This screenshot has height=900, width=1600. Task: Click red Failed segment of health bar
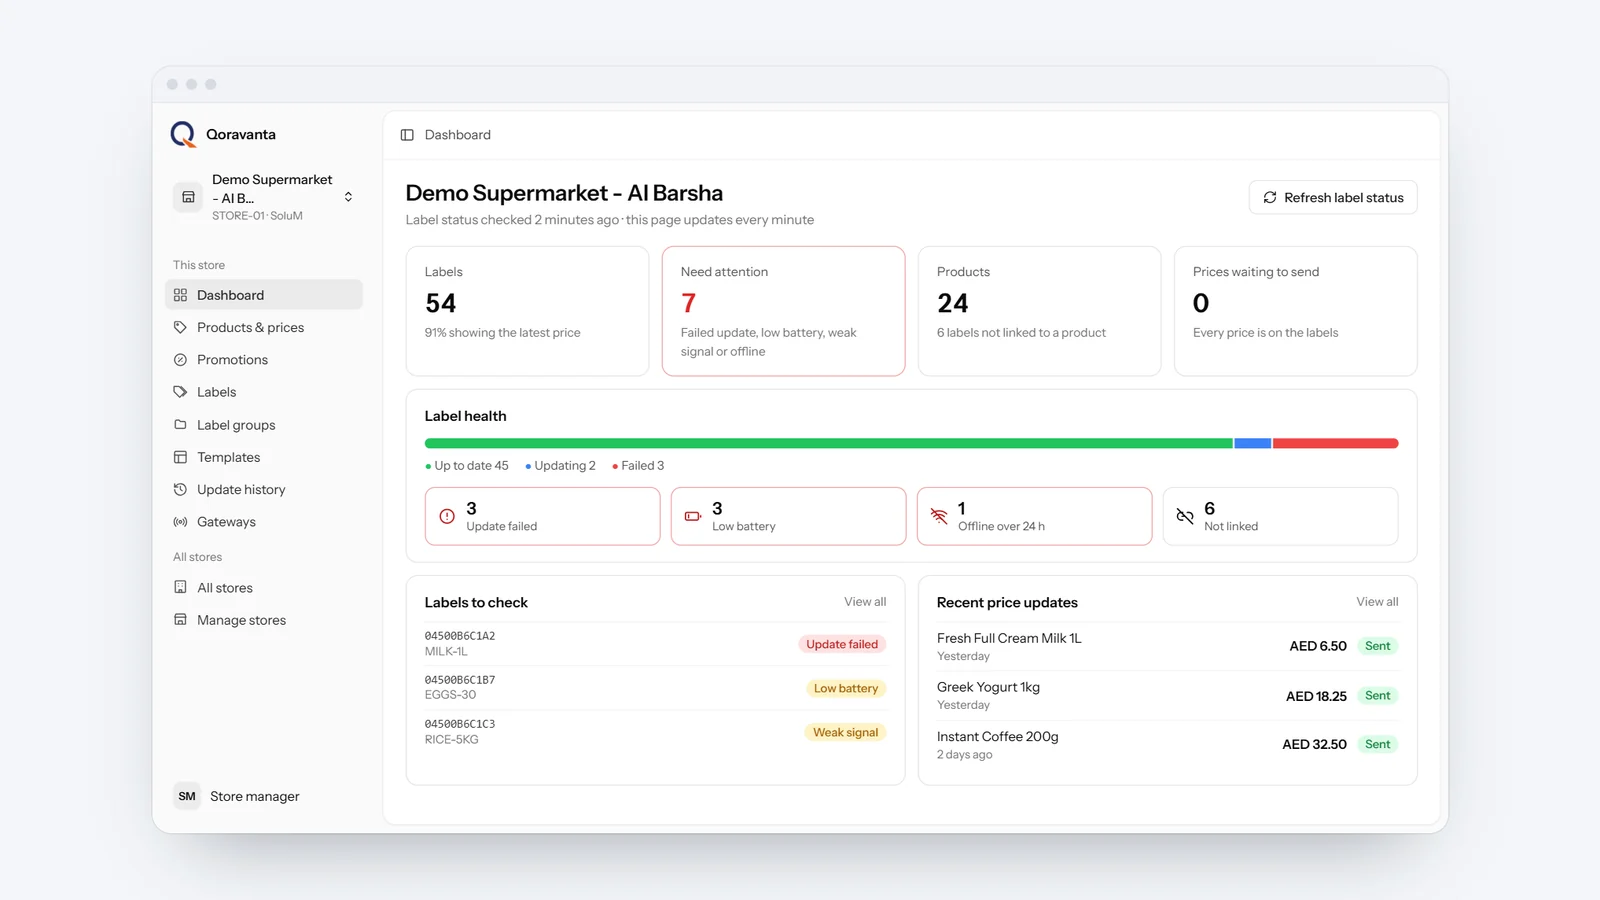[1335, 443]
